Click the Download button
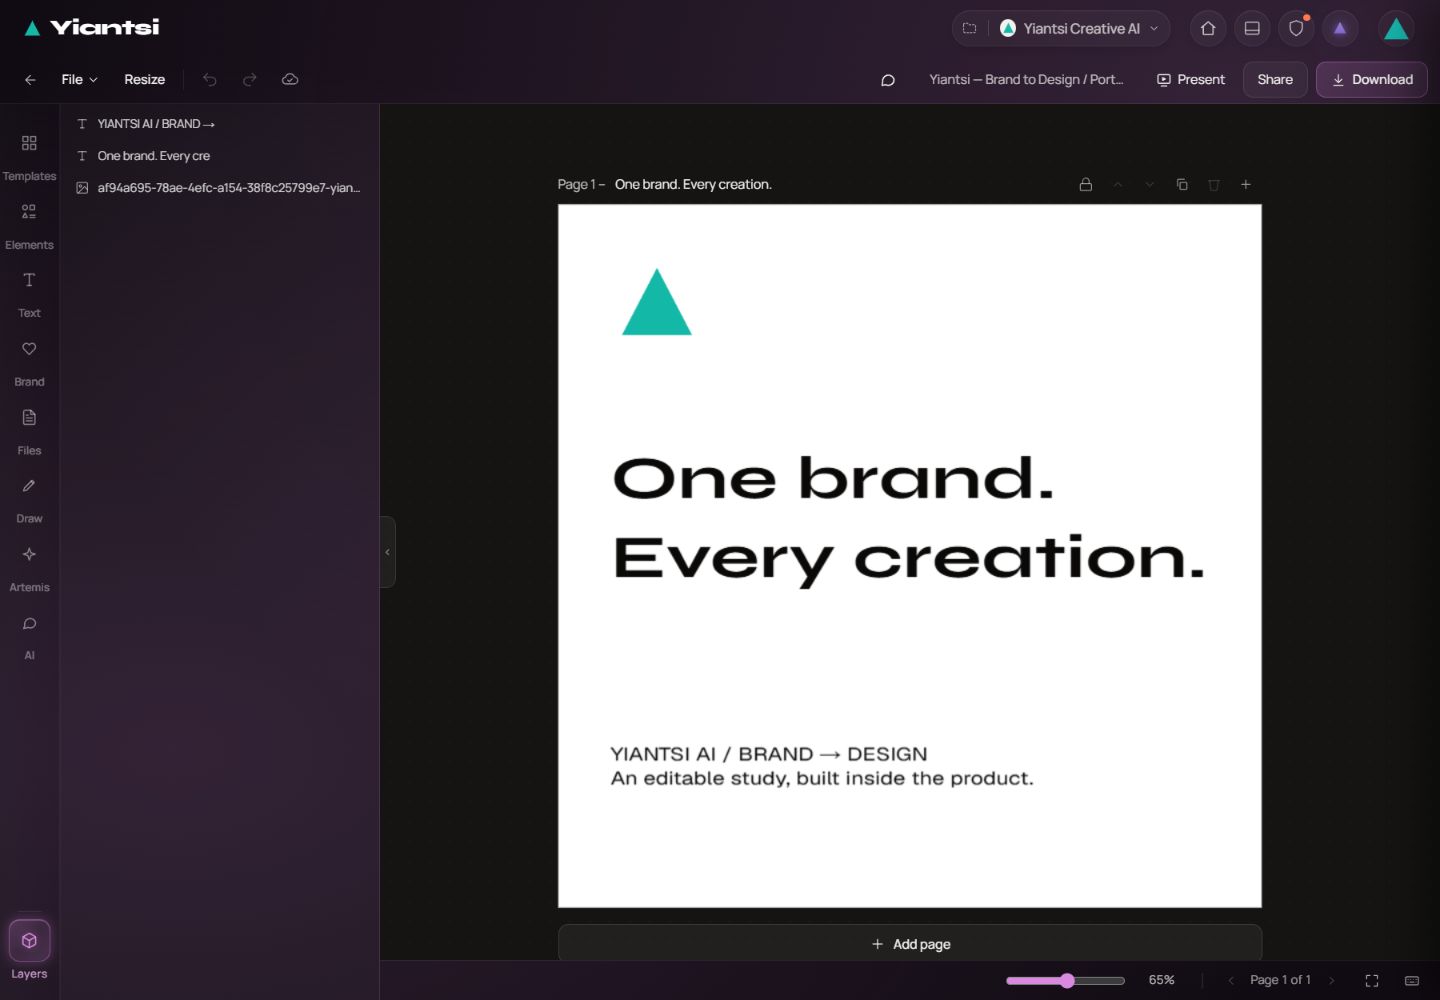 (1372, 80)
